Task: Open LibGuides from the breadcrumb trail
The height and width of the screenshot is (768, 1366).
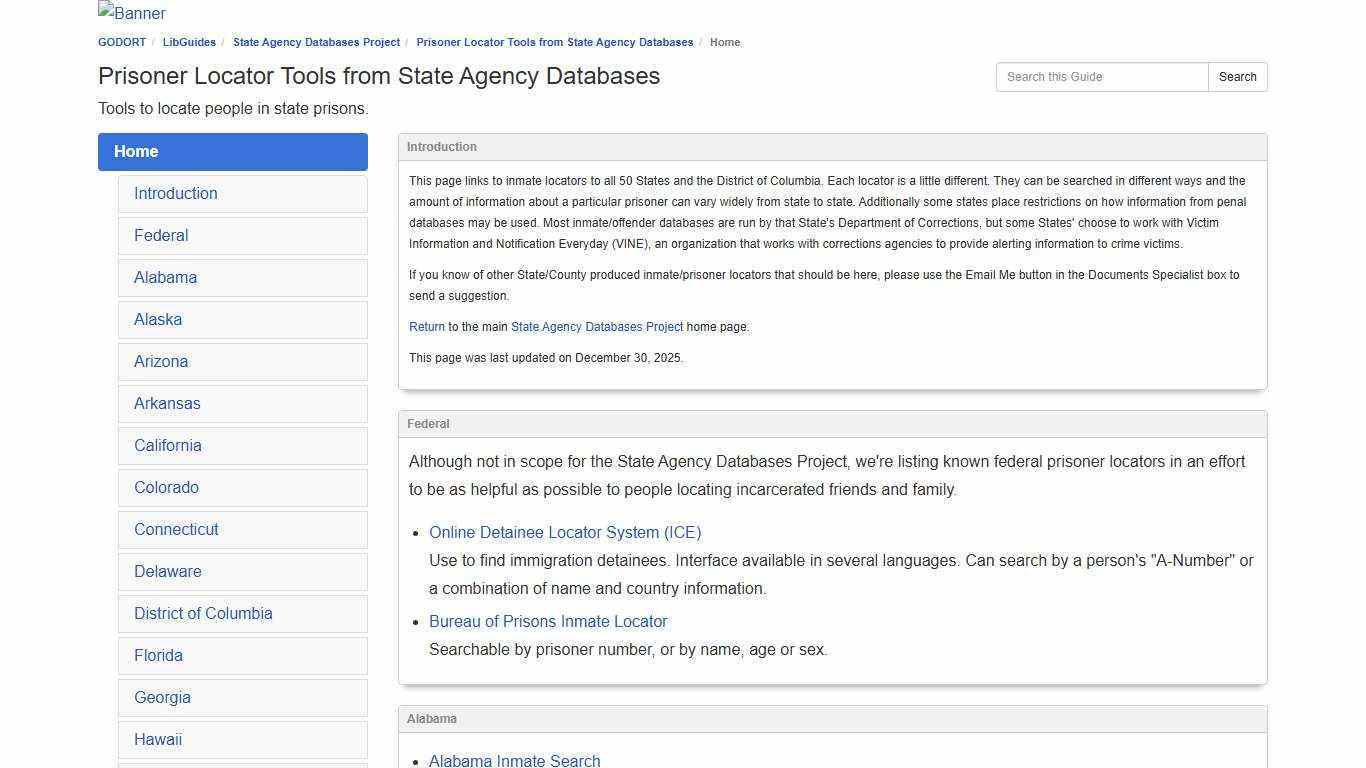Action: tap(189, 42)
